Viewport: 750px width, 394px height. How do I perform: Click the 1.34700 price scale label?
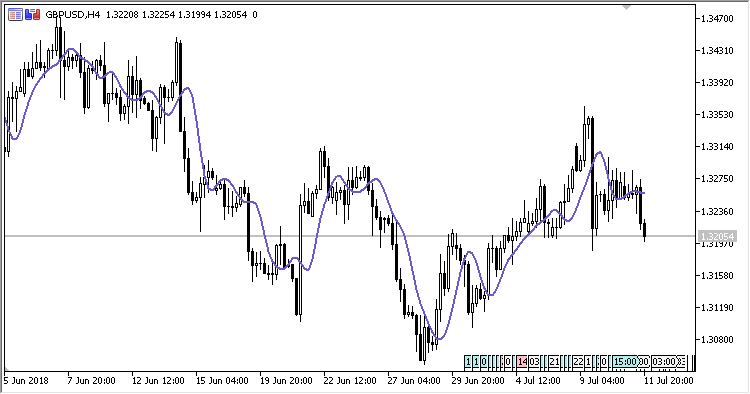717,19
